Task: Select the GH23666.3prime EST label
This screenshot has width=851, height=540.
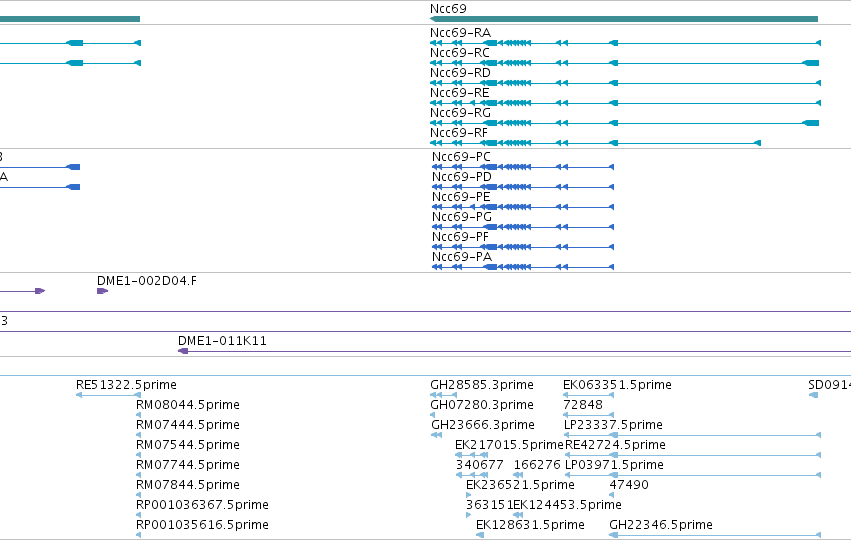Action: click(x=482, y=425)
